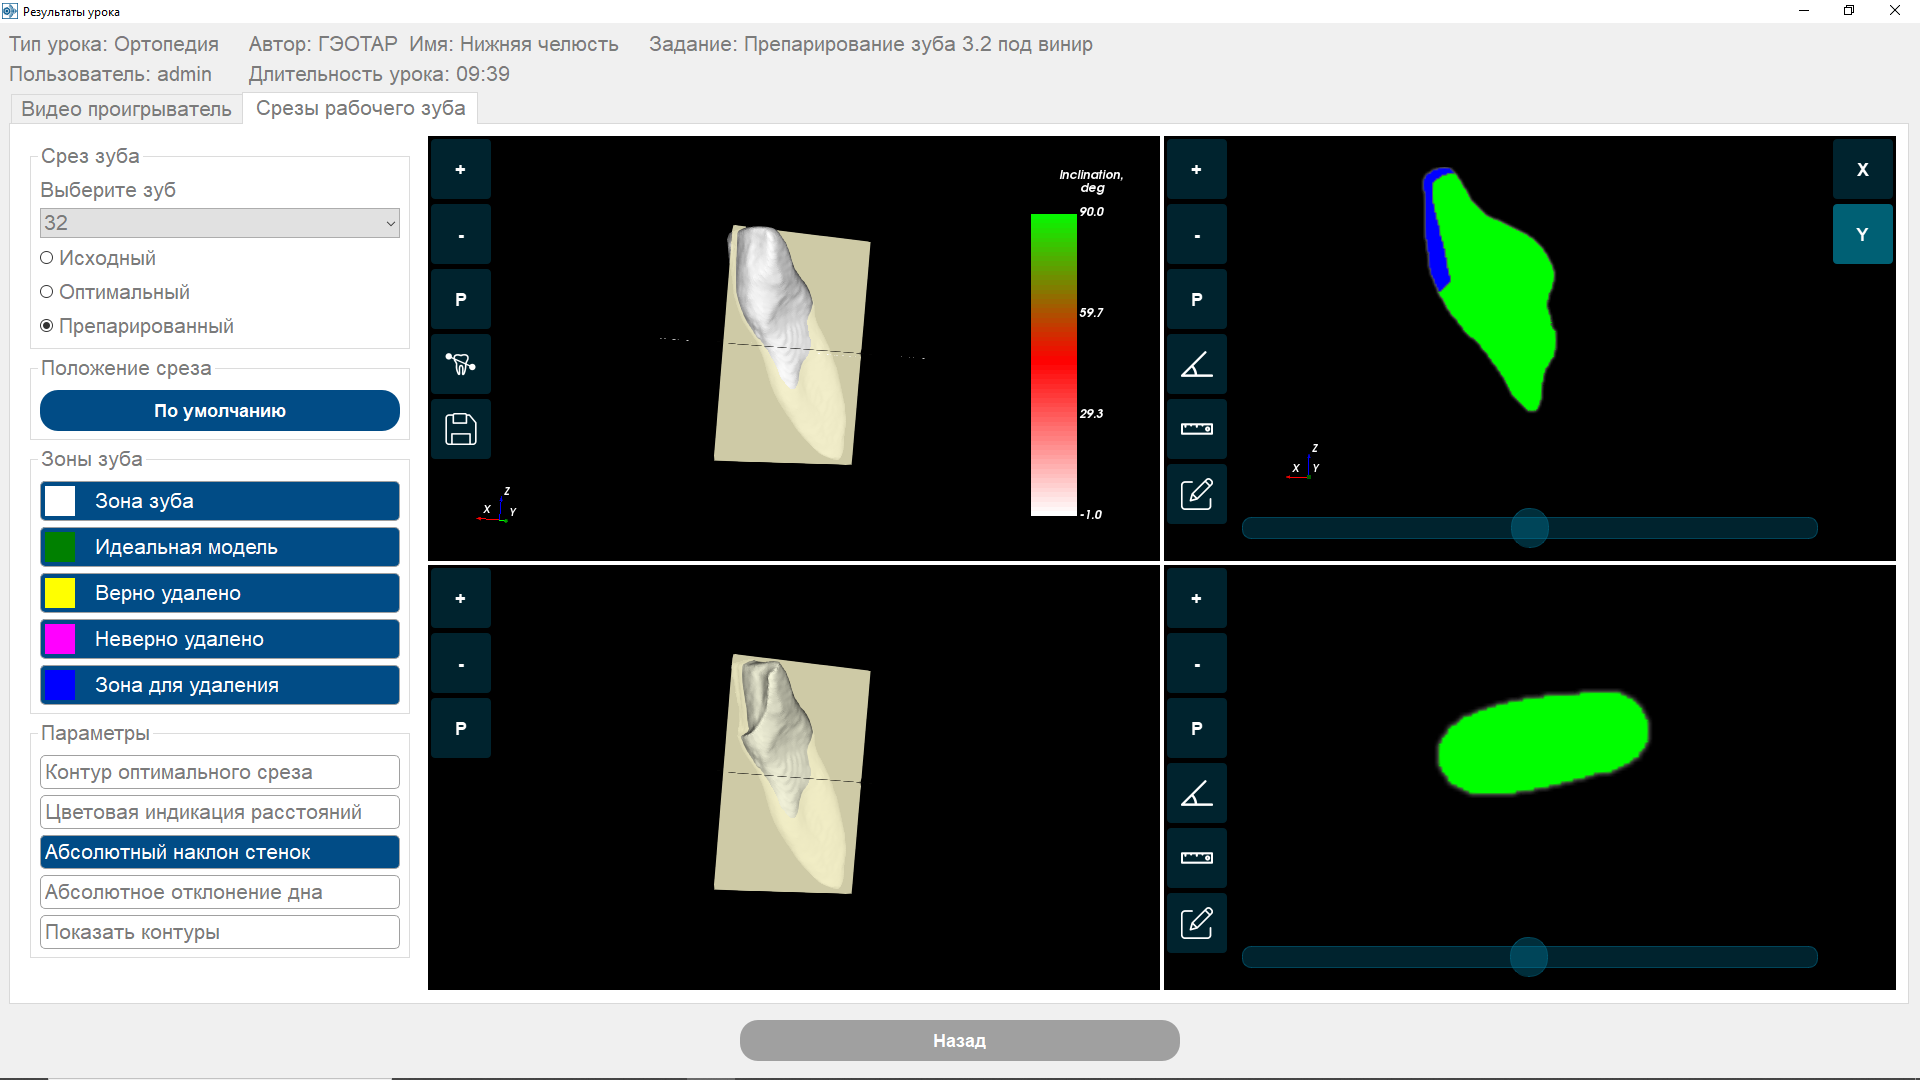Image resolution: width=1920 pixels, height=1080 pixels.
Task: Open the tooth selection dropdown showing 32
Action: [x=220, y=223]
